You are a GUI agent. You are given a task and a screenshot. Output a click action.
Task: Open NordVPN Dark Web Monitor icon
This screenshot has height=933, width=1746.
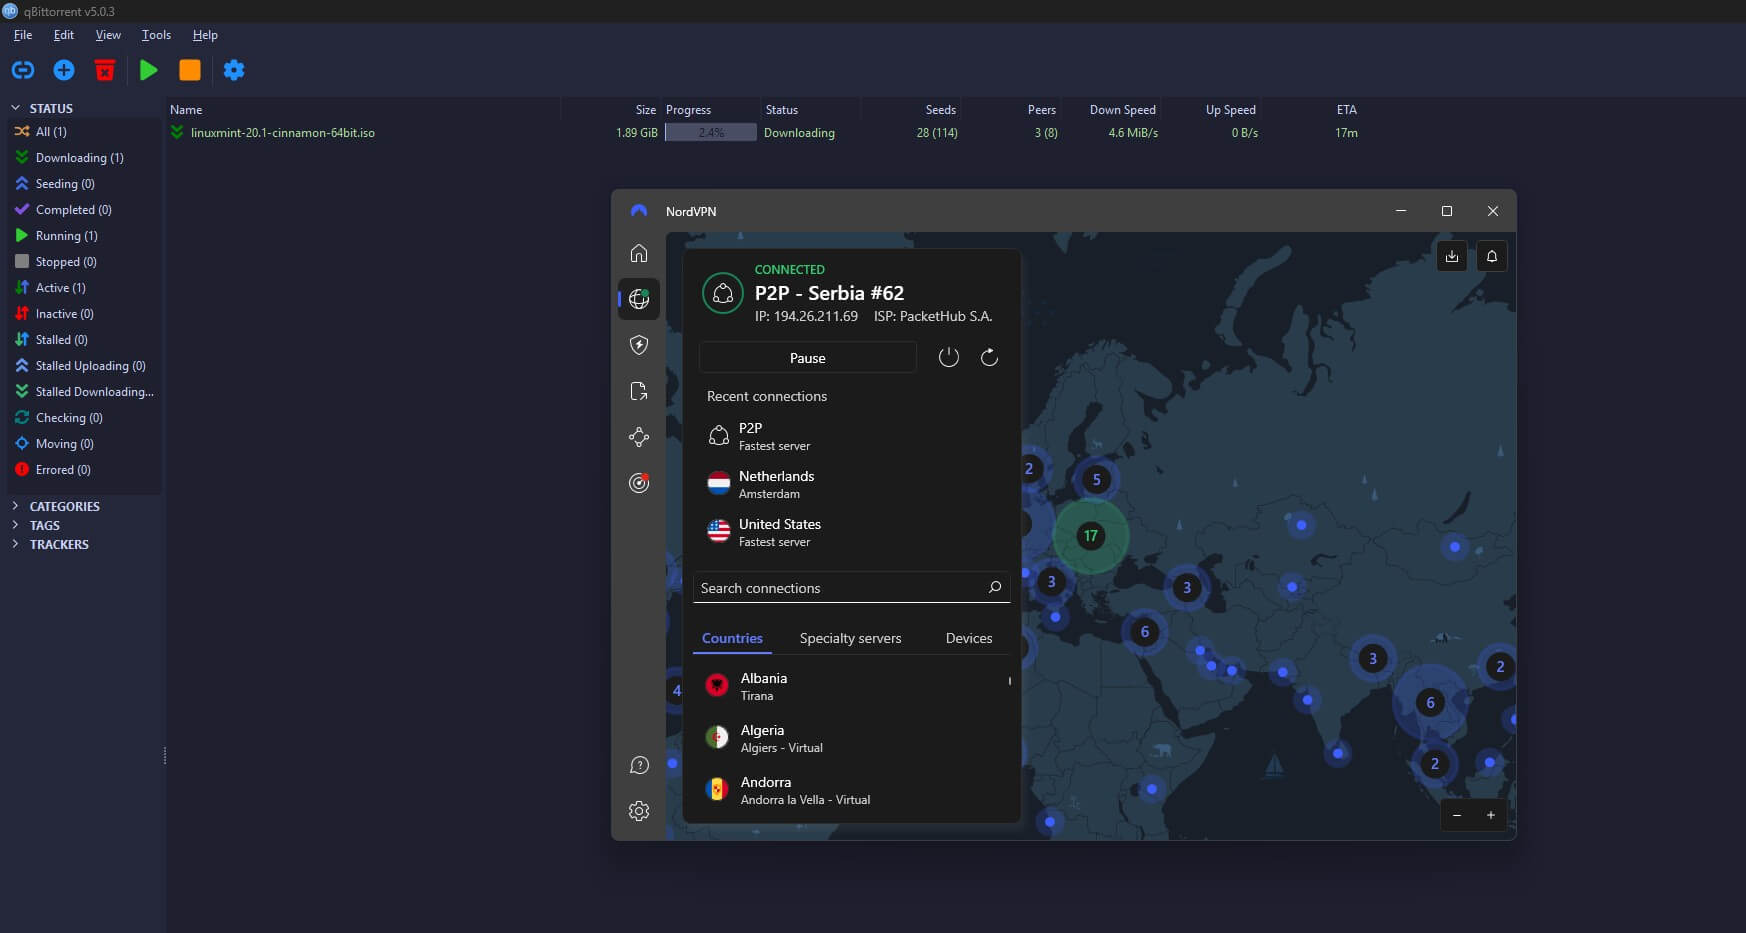(x=639, y=483)
